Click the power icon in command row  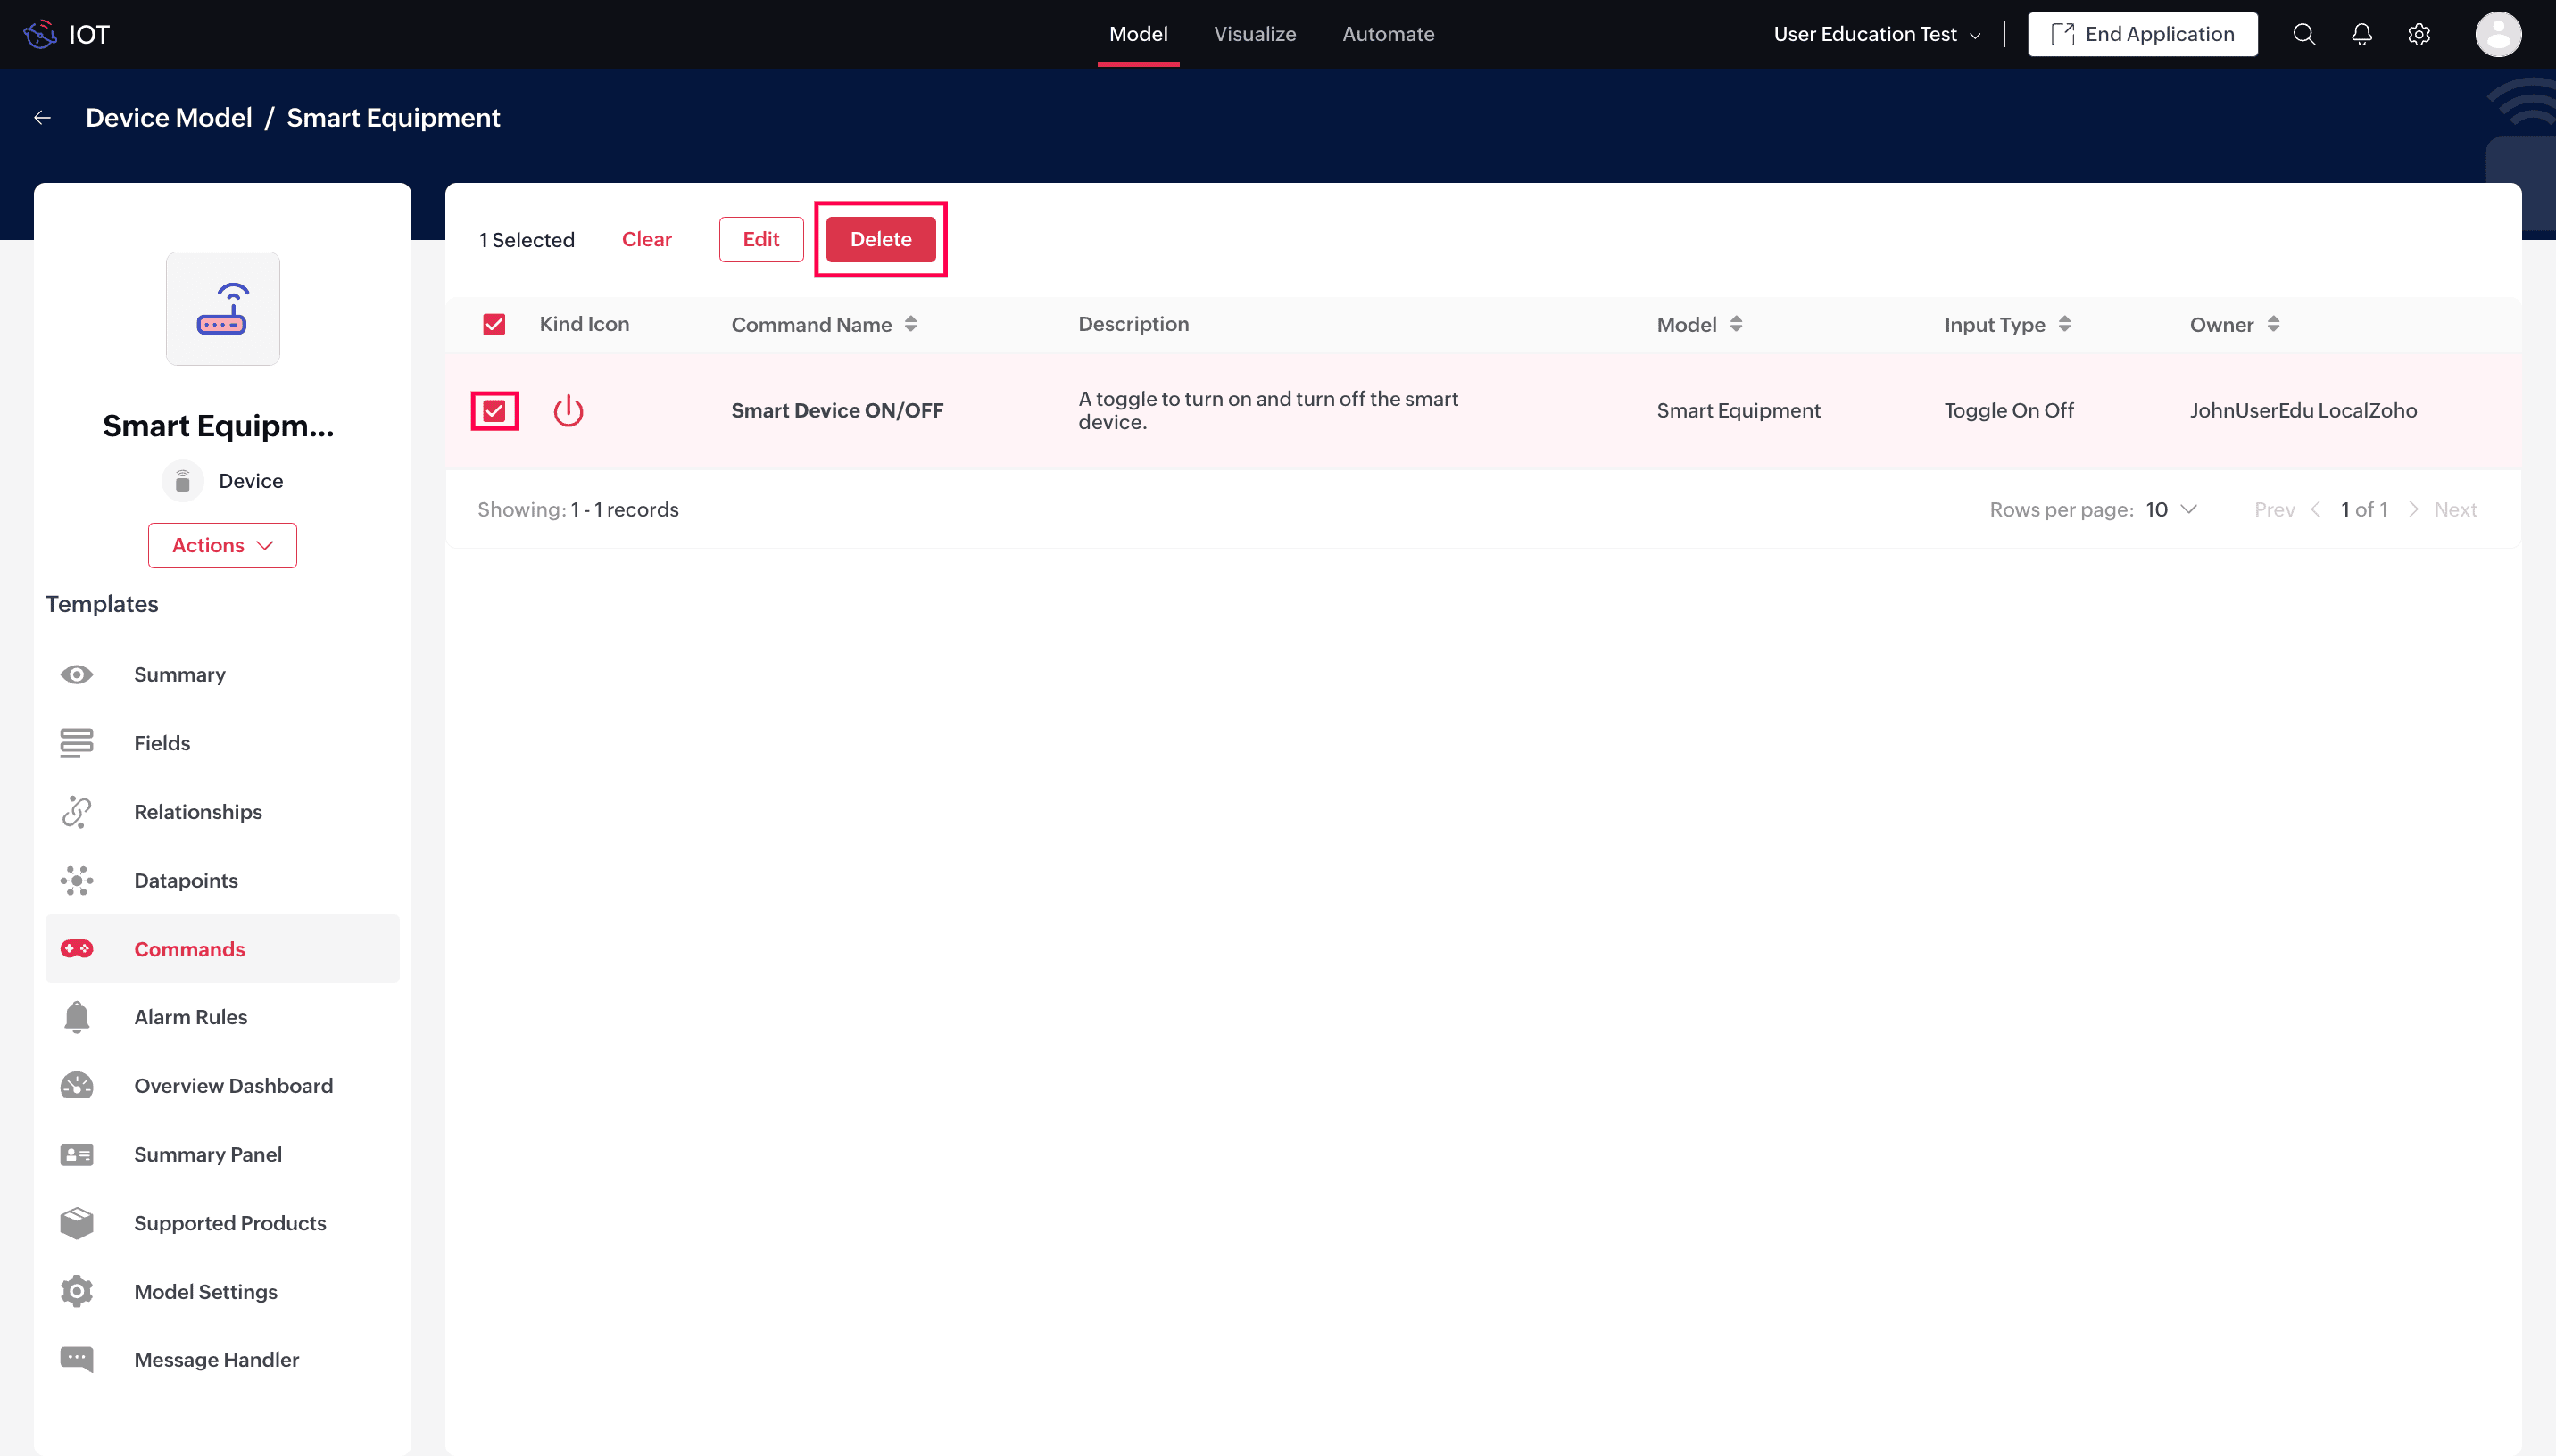[568, 410]
